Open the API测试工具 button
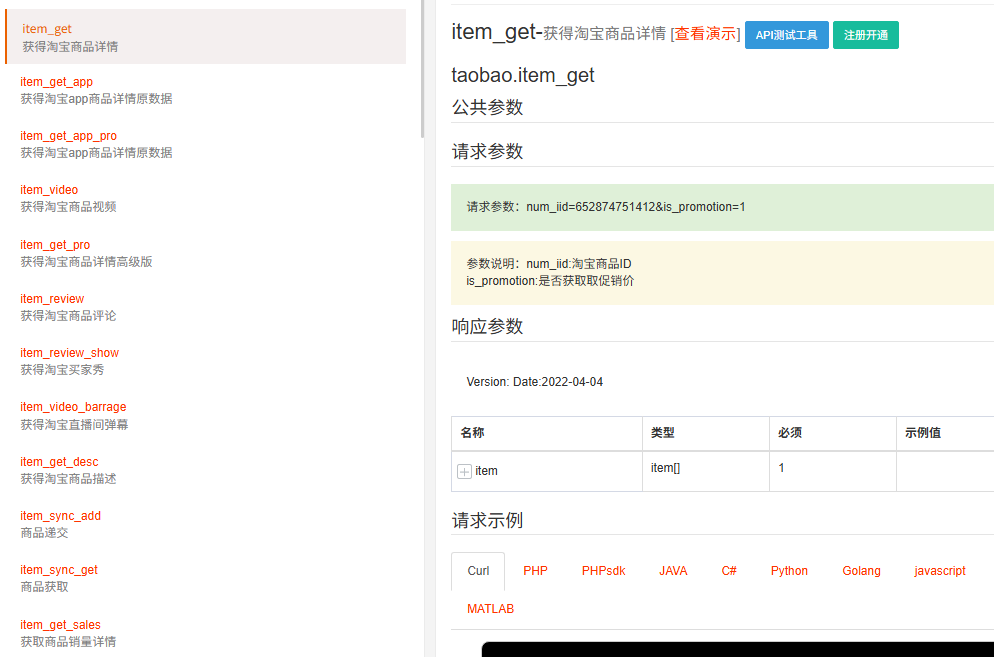 point(787,35)
